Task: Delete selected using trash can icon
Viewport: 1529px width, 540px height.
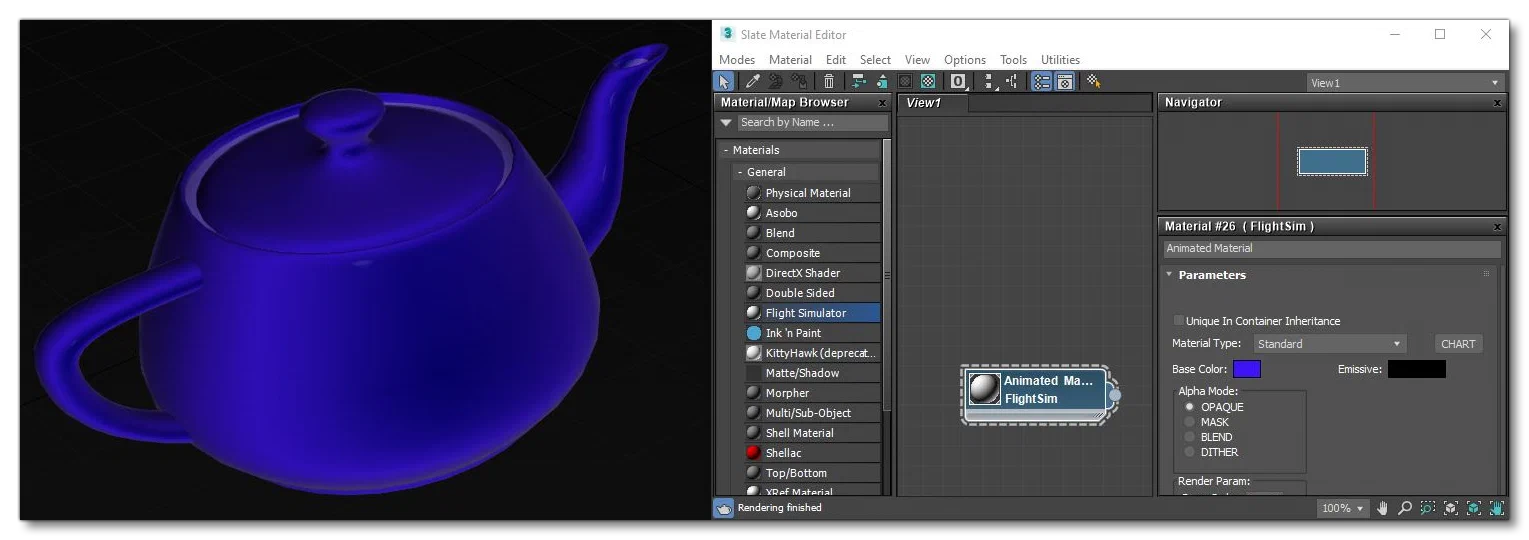Action: (828, 82)
